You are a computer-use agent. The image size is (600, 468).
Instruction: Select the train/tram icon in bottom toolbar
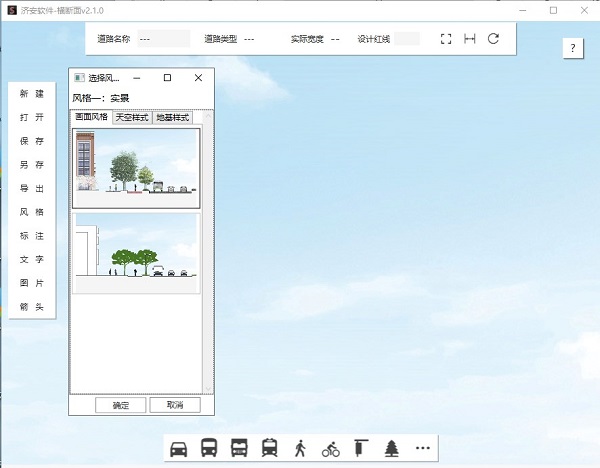click(x=269, y=448)
